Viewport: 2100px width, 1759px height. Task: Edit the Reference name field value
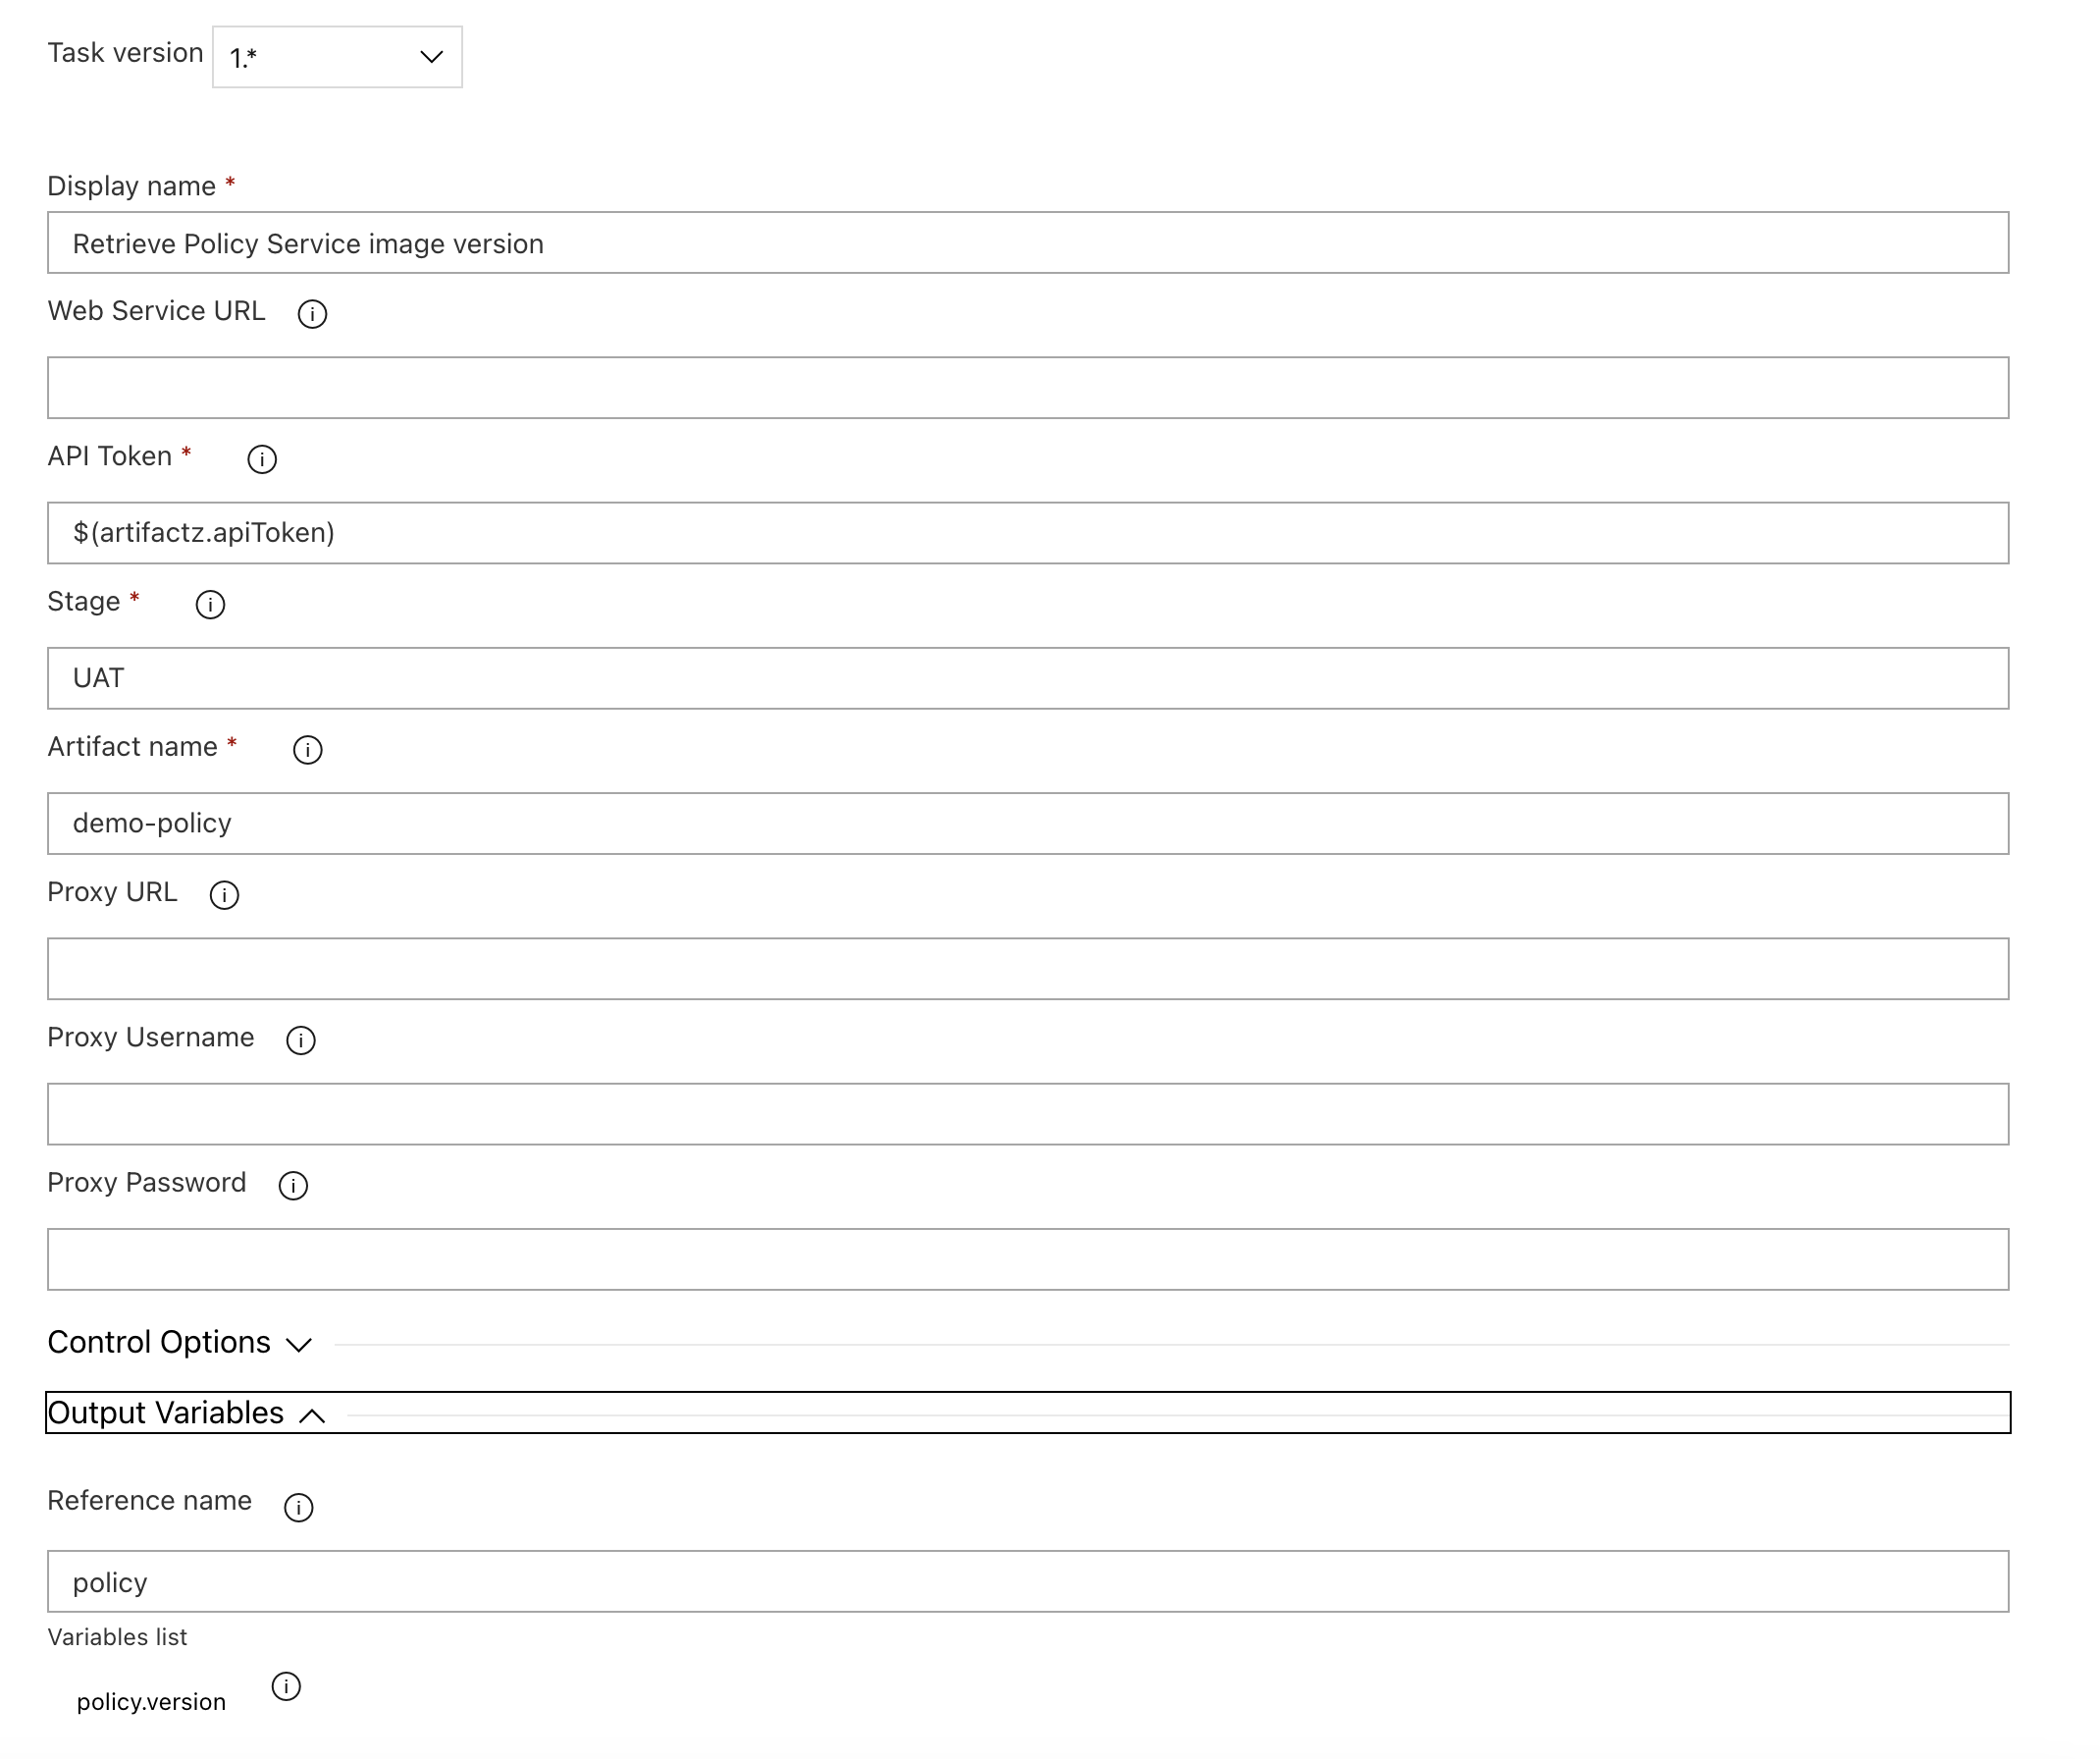click(x=1029, y=1582)
